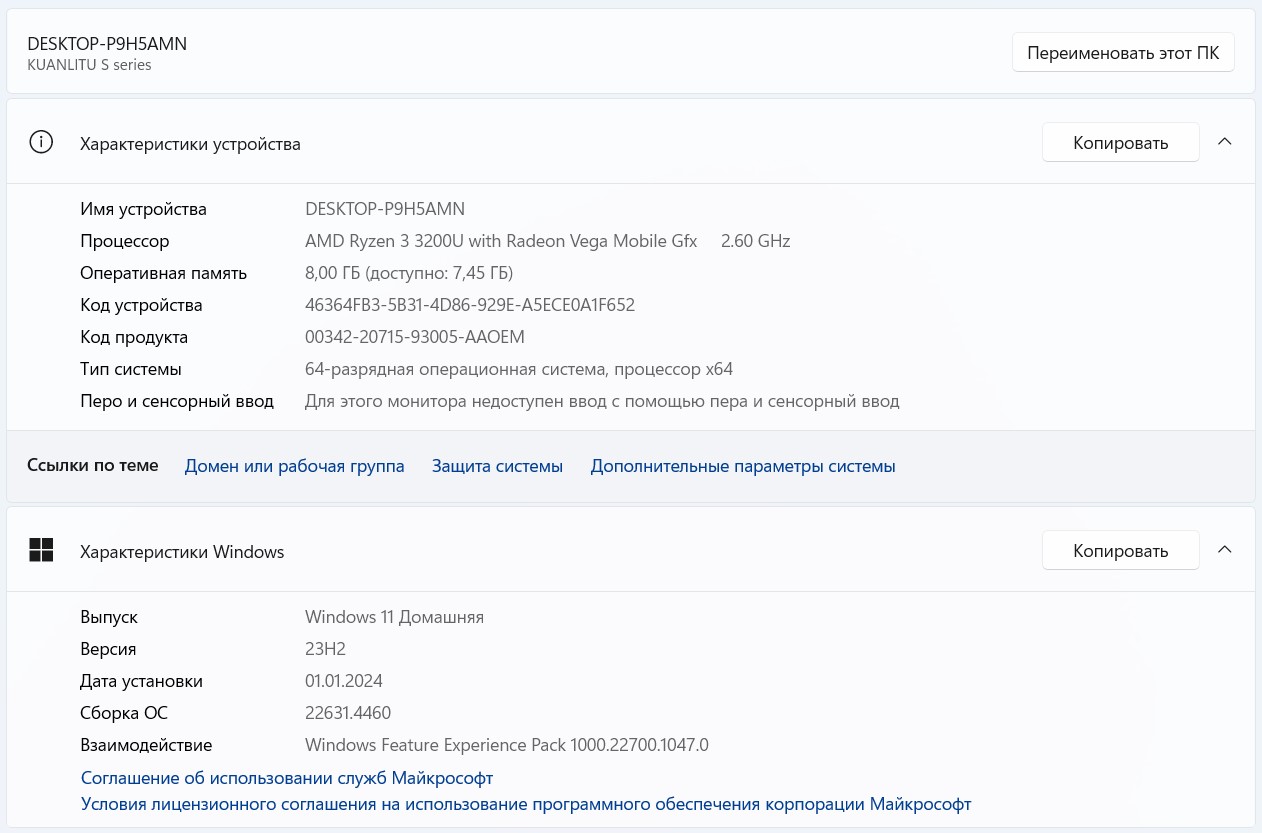Copy Windows specifications with Копировать
This screenshot has height=833, width=1262.
click(x=1120, y=551)
